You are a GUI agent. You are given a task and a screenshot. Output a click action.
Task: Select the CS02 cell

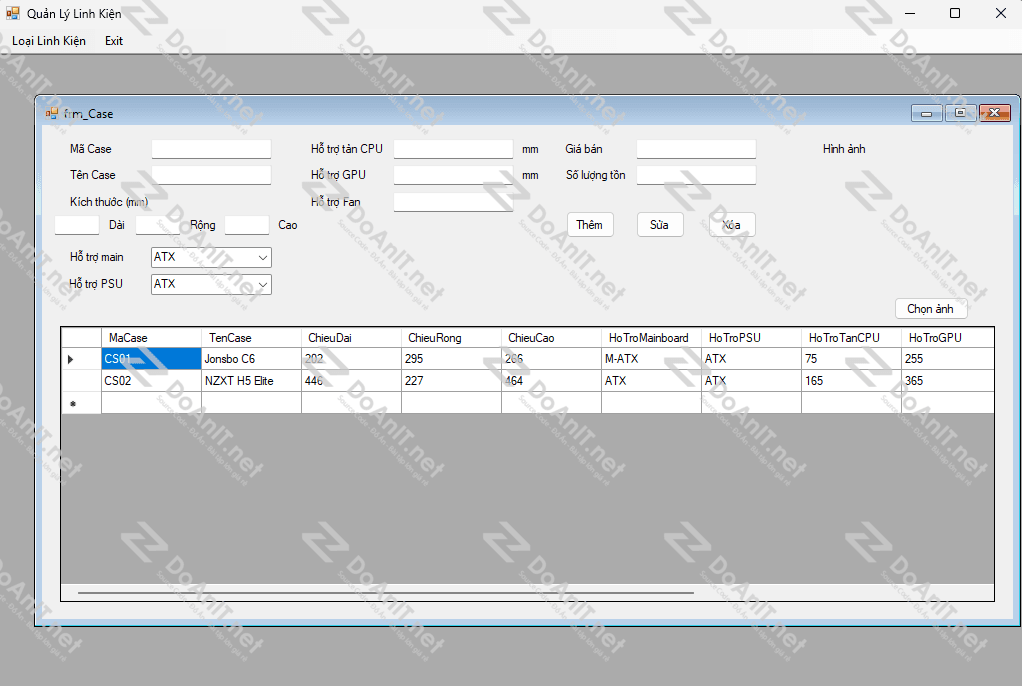click(151, 381)
